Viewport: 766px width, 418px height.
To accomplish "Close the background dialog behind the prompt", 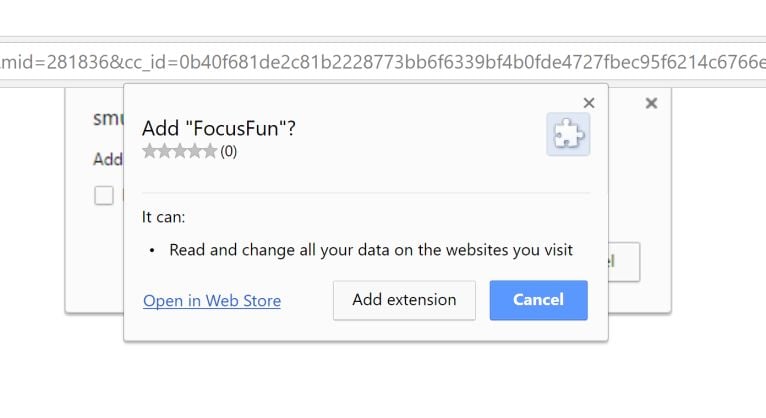I will [x=651, y=103].
